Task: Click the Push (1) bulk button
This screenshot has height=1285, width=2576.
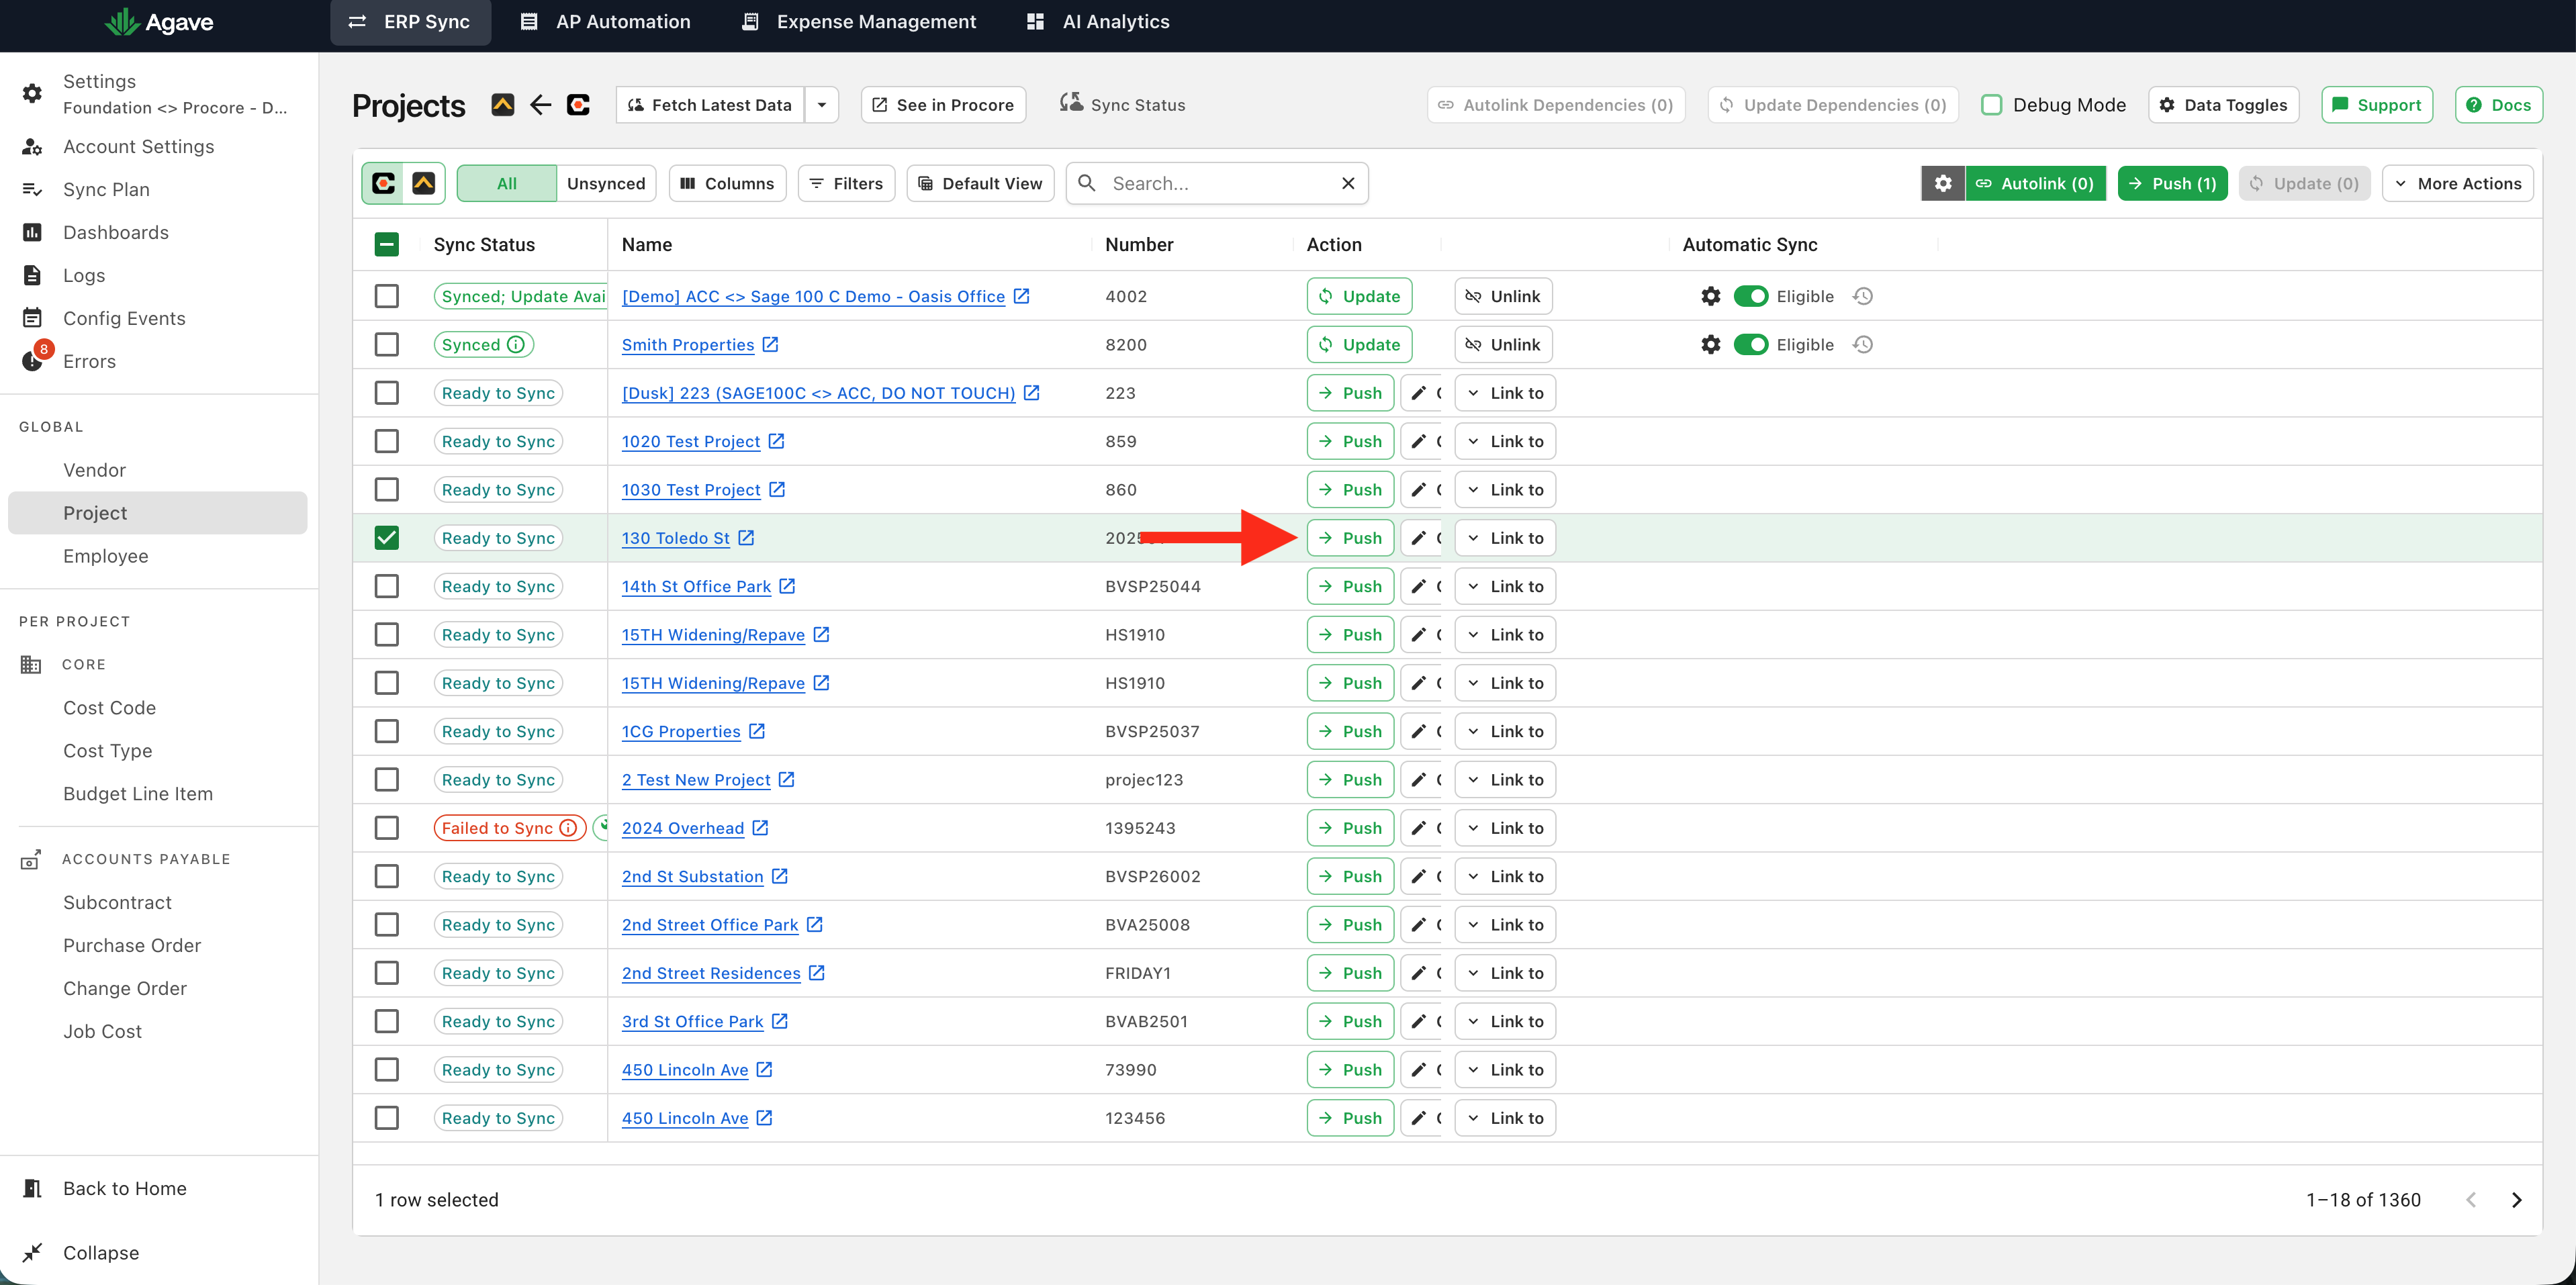Action: pos(2172,183)
